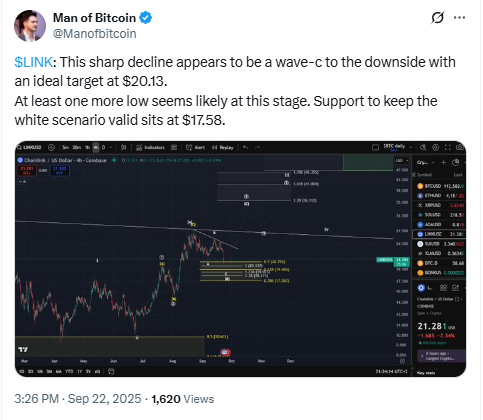Click the Indicators button in chart toolbar
The image size is (483, 420).
coord(150,147)
